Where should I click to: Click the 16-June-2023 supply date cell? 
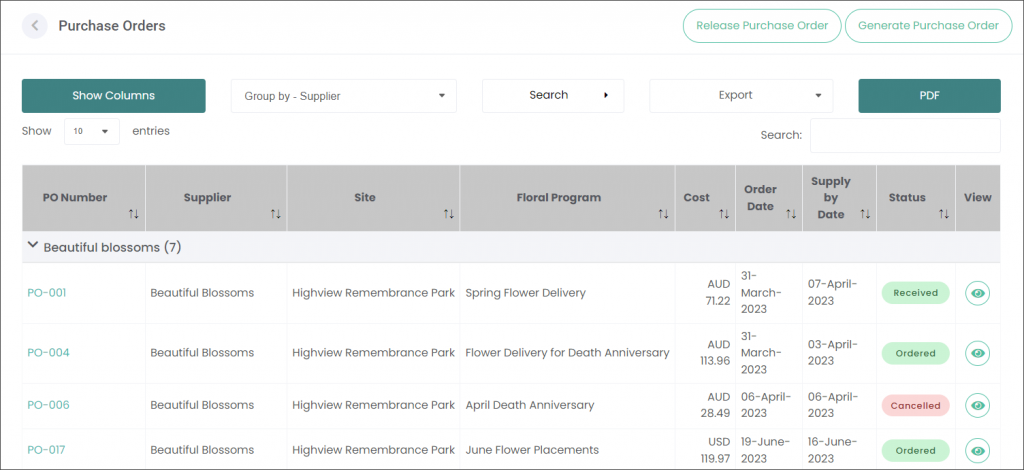(839, 450)
